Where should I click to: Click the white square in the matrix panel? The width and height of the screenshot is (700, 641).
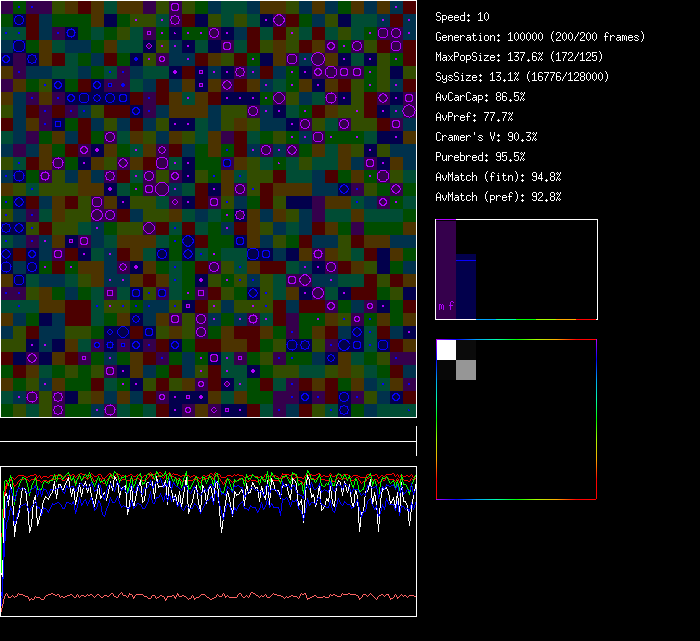[446, 349]
